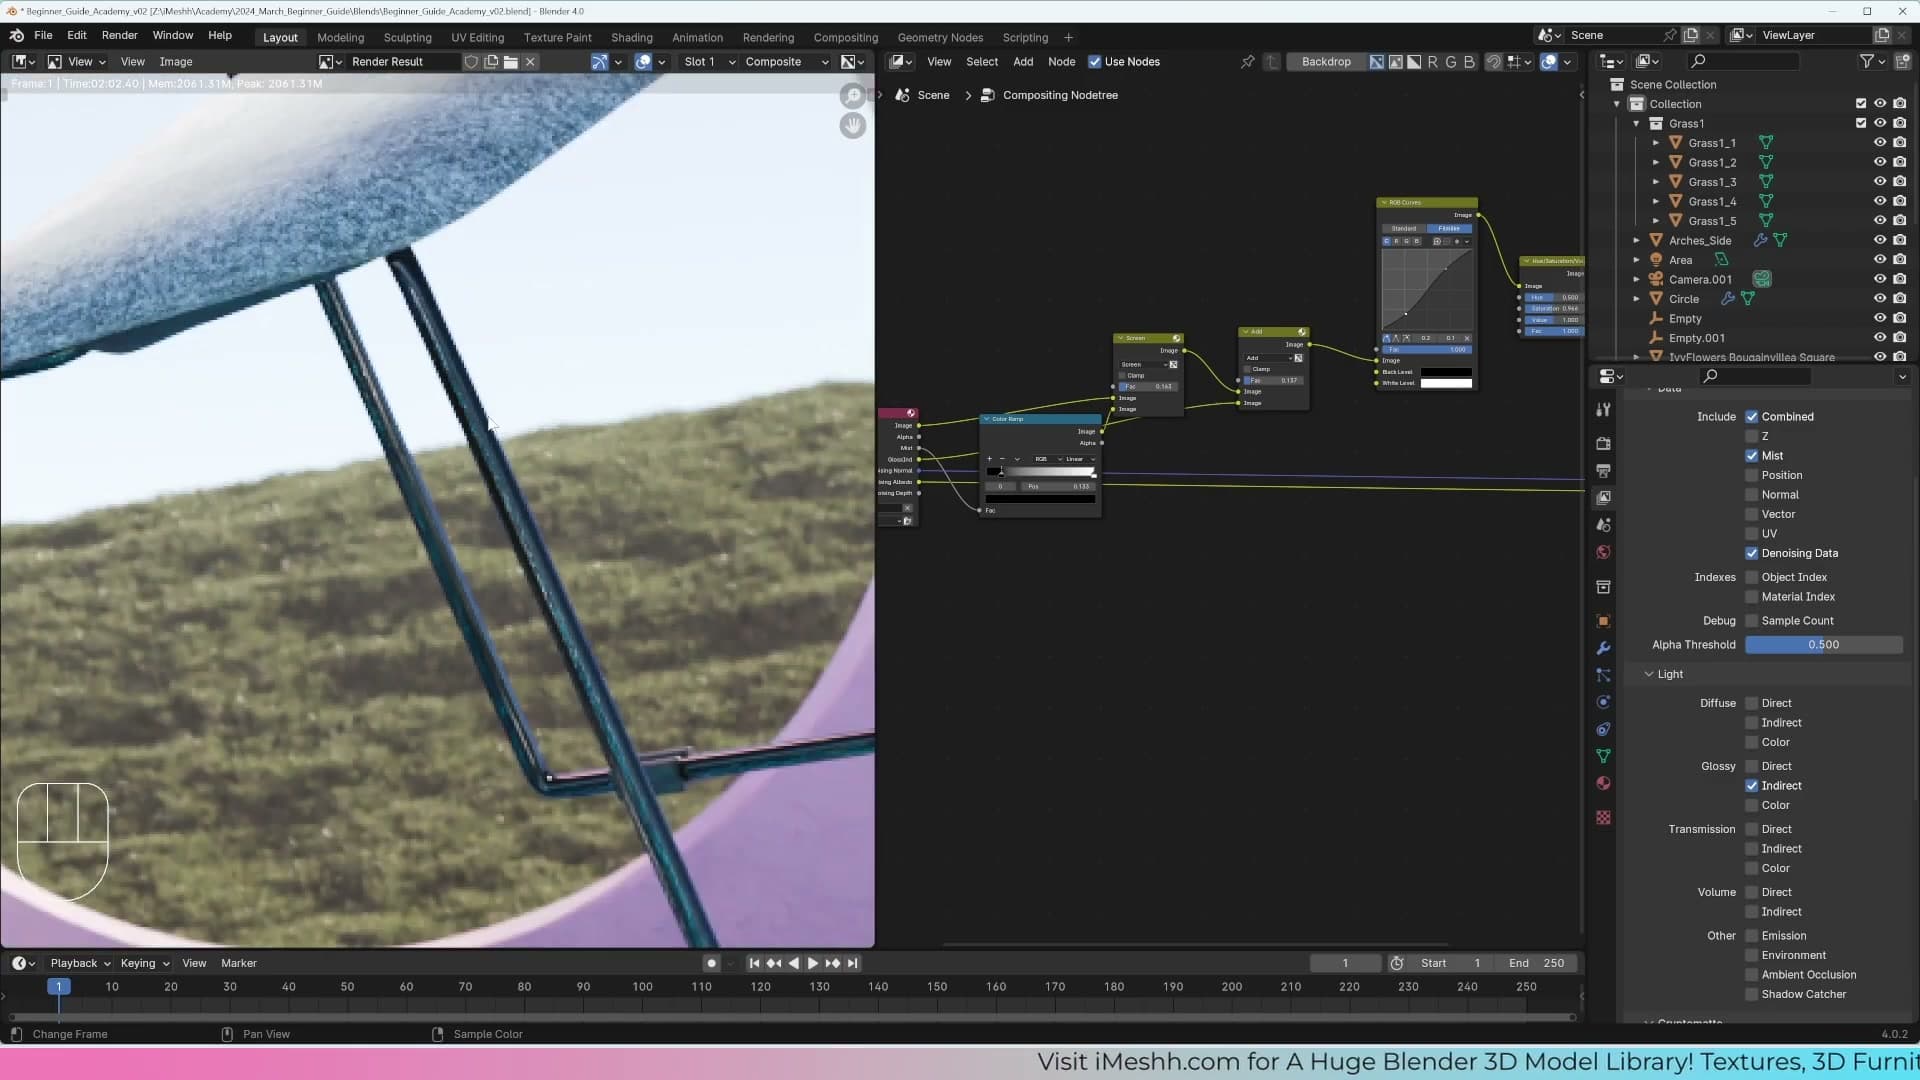Screen dimensions: 1920x1080
Task: Click Compositing Nodetree breadcrumb
Action: [x=1060, y=96]
